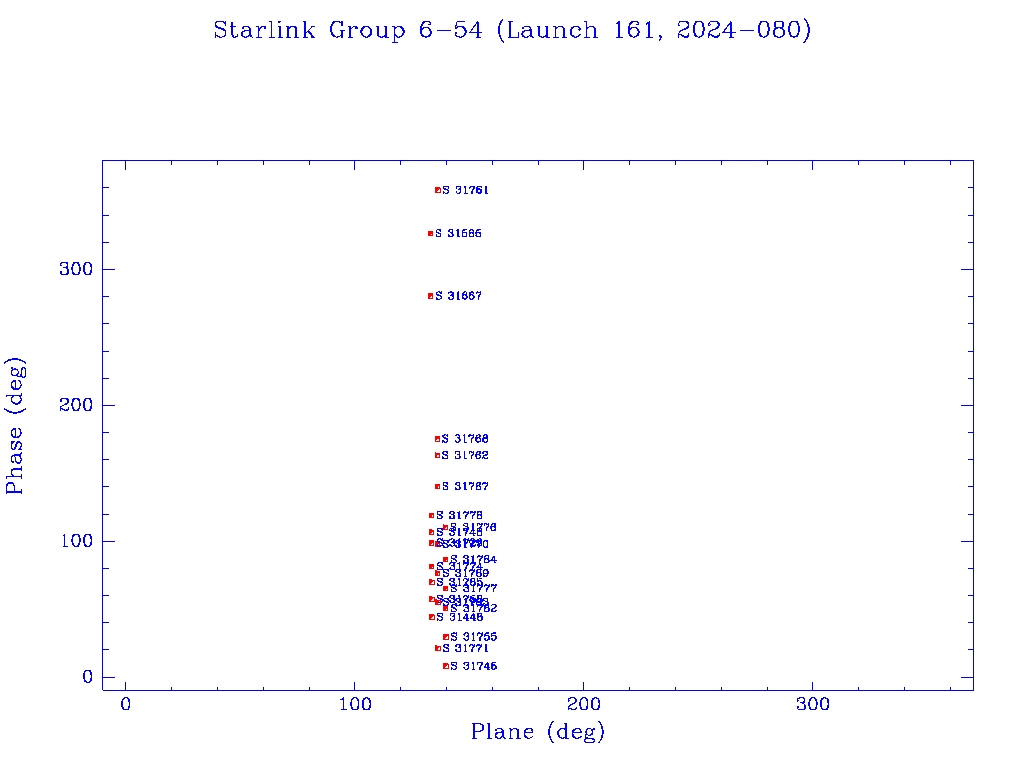Click the data point labeled S 31667
This screenshot has height=768, width=1024.
coord(430,296)
